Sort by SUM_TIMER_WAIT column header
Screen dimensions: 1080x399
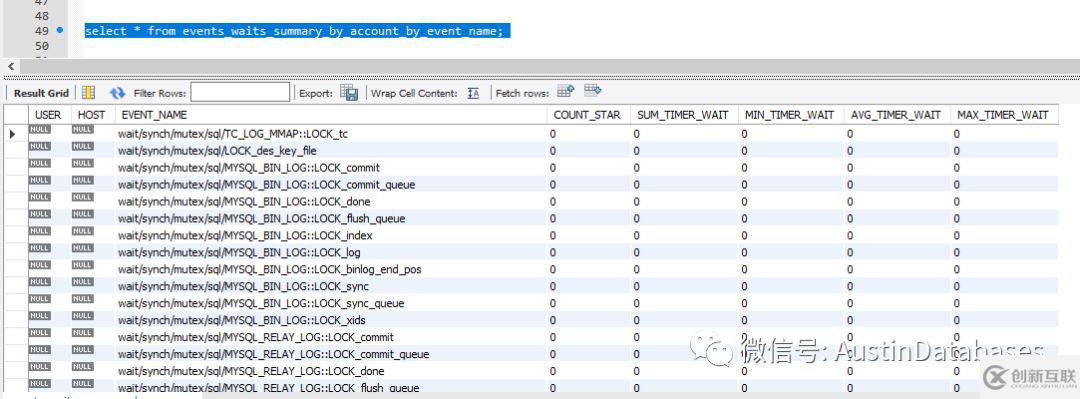coord(683,115)
